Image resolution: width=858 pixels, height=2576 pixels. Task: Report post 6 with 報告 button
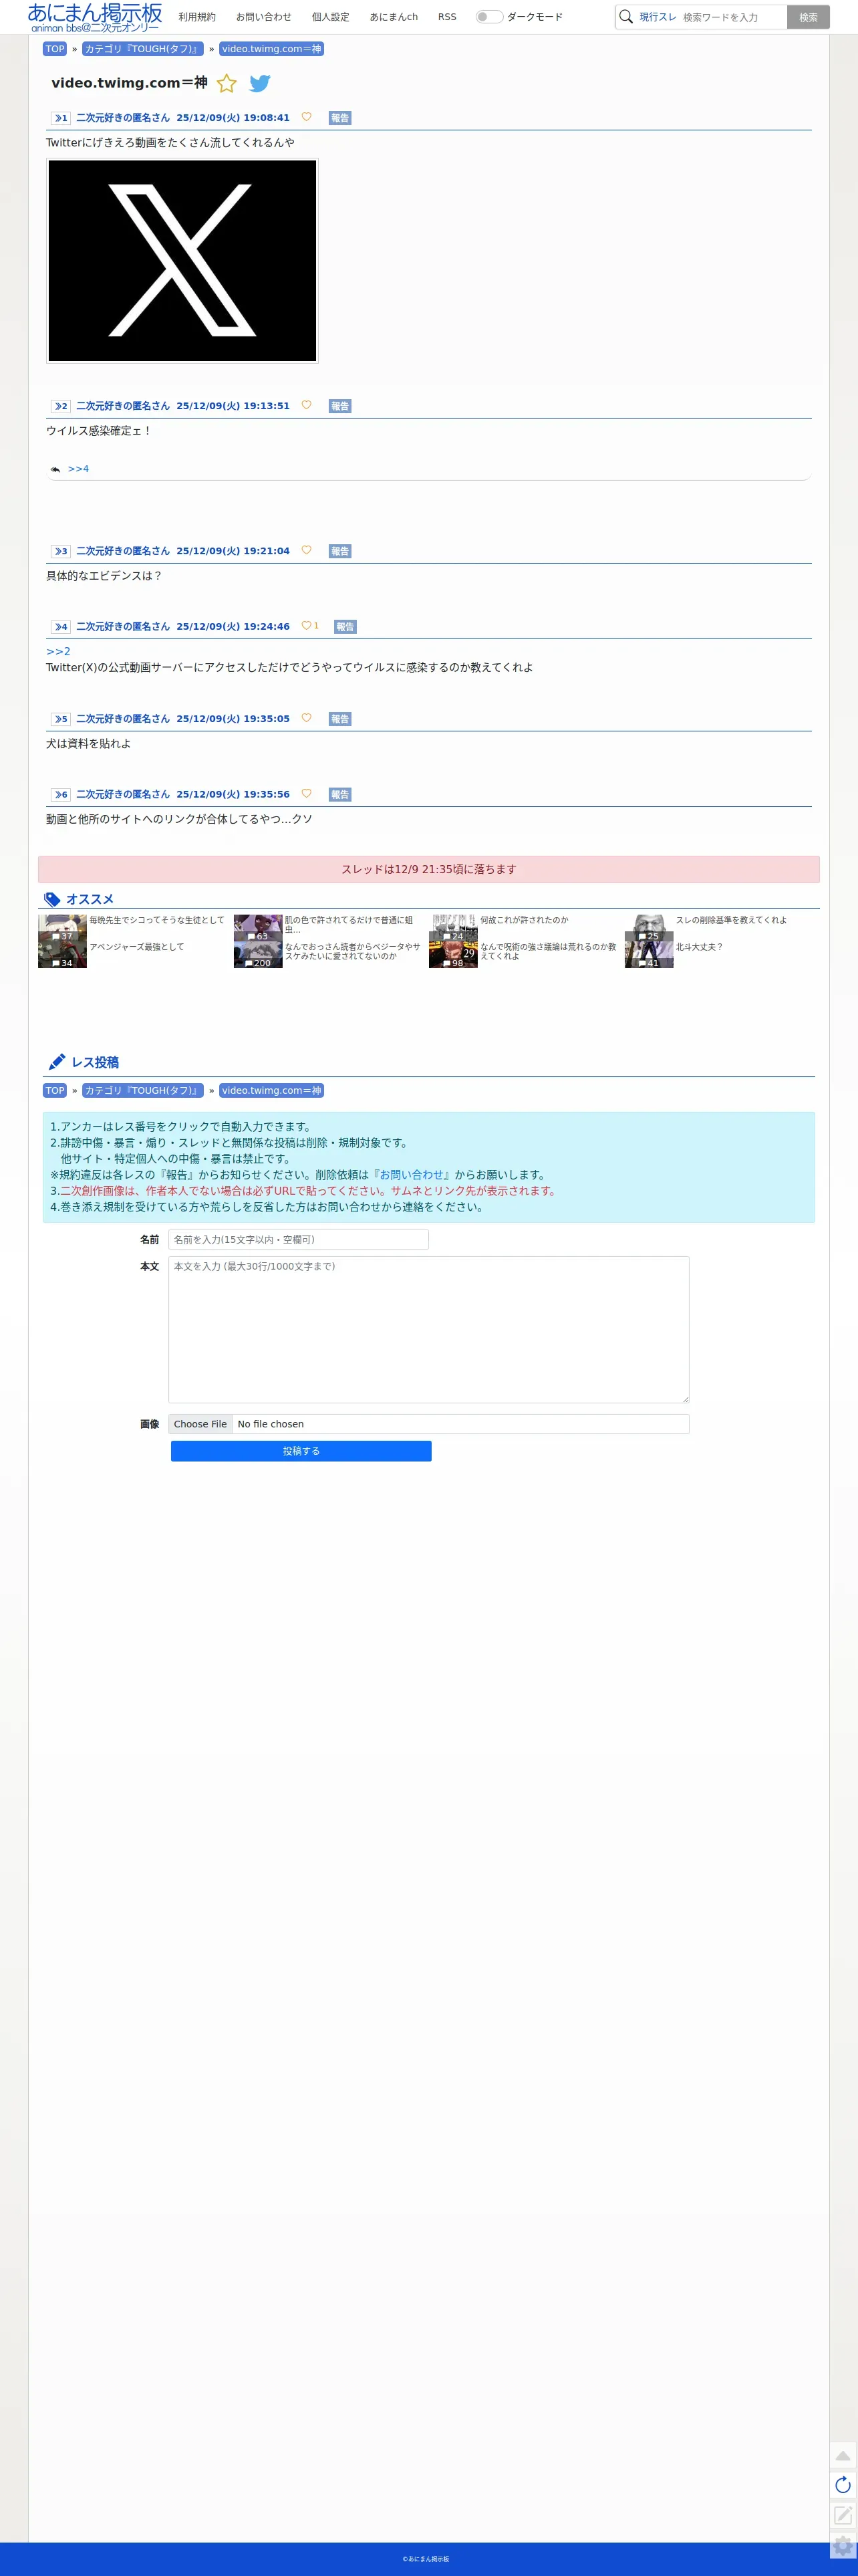pyautogui.click(x=340, y=795)
